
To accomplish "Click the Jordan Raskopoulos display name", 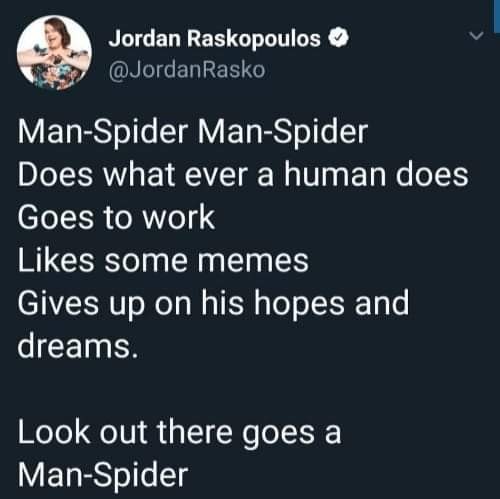I will [214, 39].
